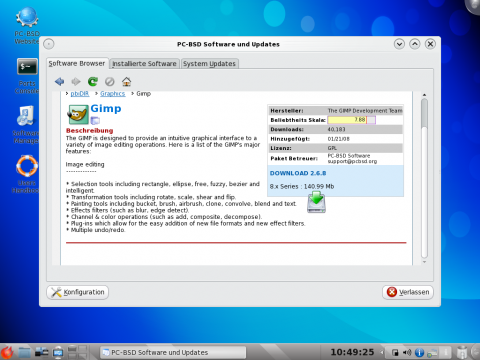Click the network devices icon in panel

(x=42, y=352)
